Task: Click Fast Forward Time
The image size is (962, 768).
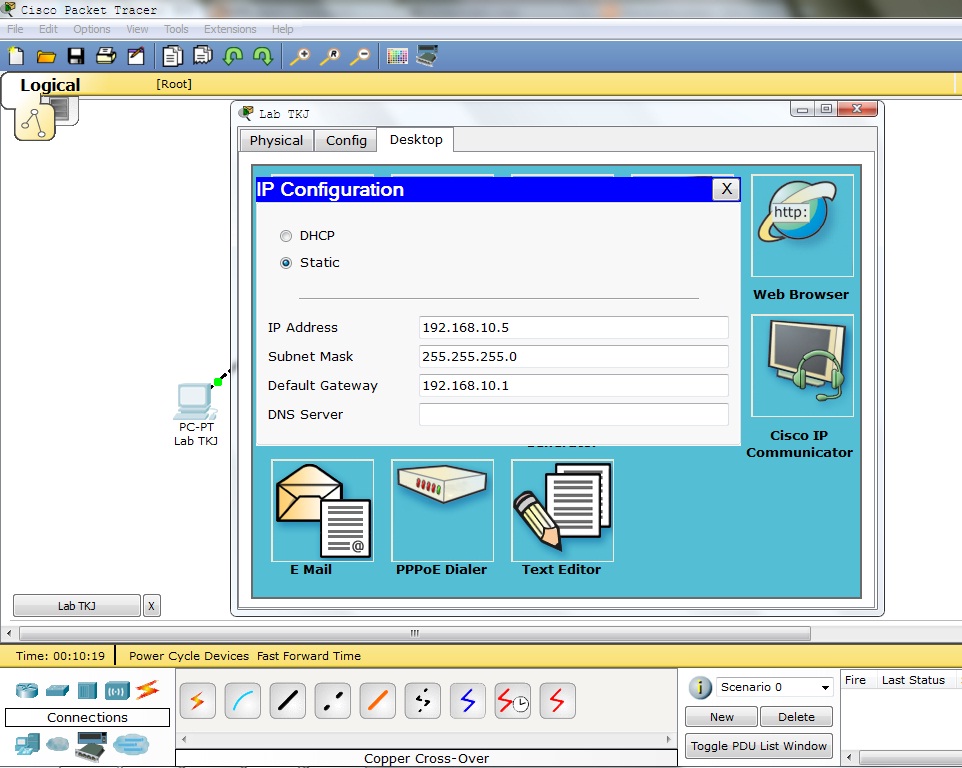Action: (x=309, y=656)
